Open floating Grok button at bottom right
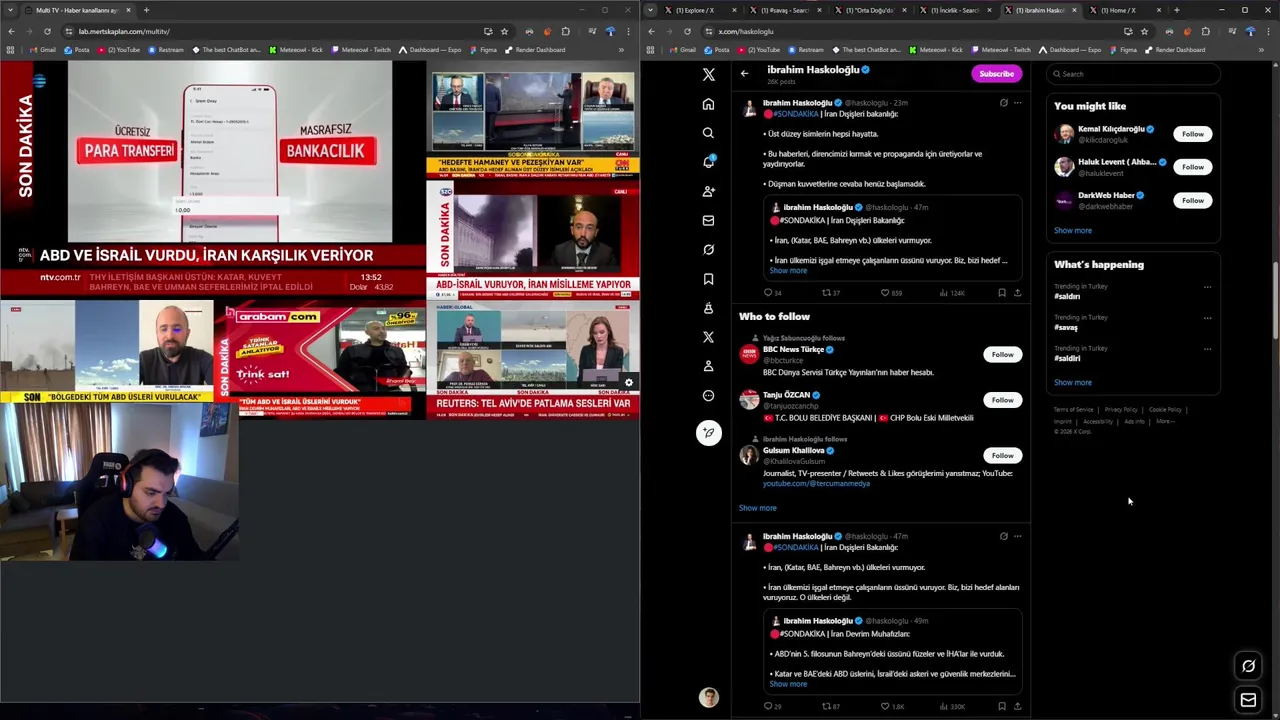Image resolution: width=1280 pixels, height=720 pixels. click(1248, 666)
